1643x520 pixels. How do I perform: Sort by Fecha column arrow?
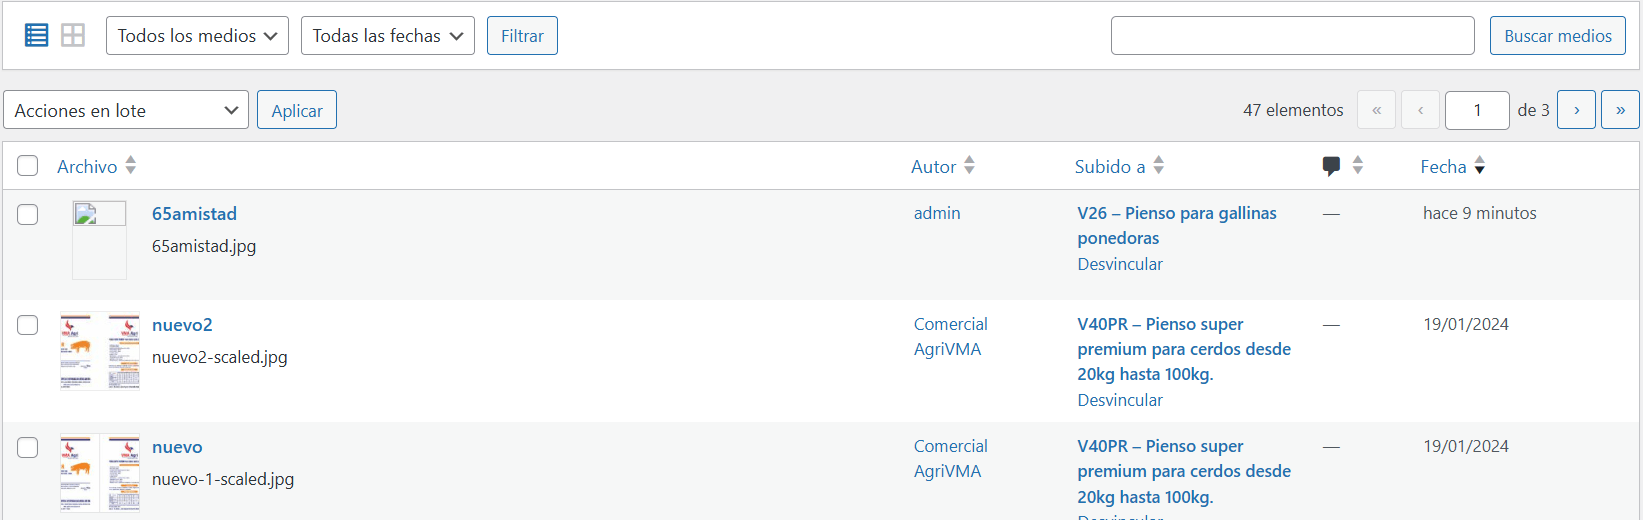1479,166
